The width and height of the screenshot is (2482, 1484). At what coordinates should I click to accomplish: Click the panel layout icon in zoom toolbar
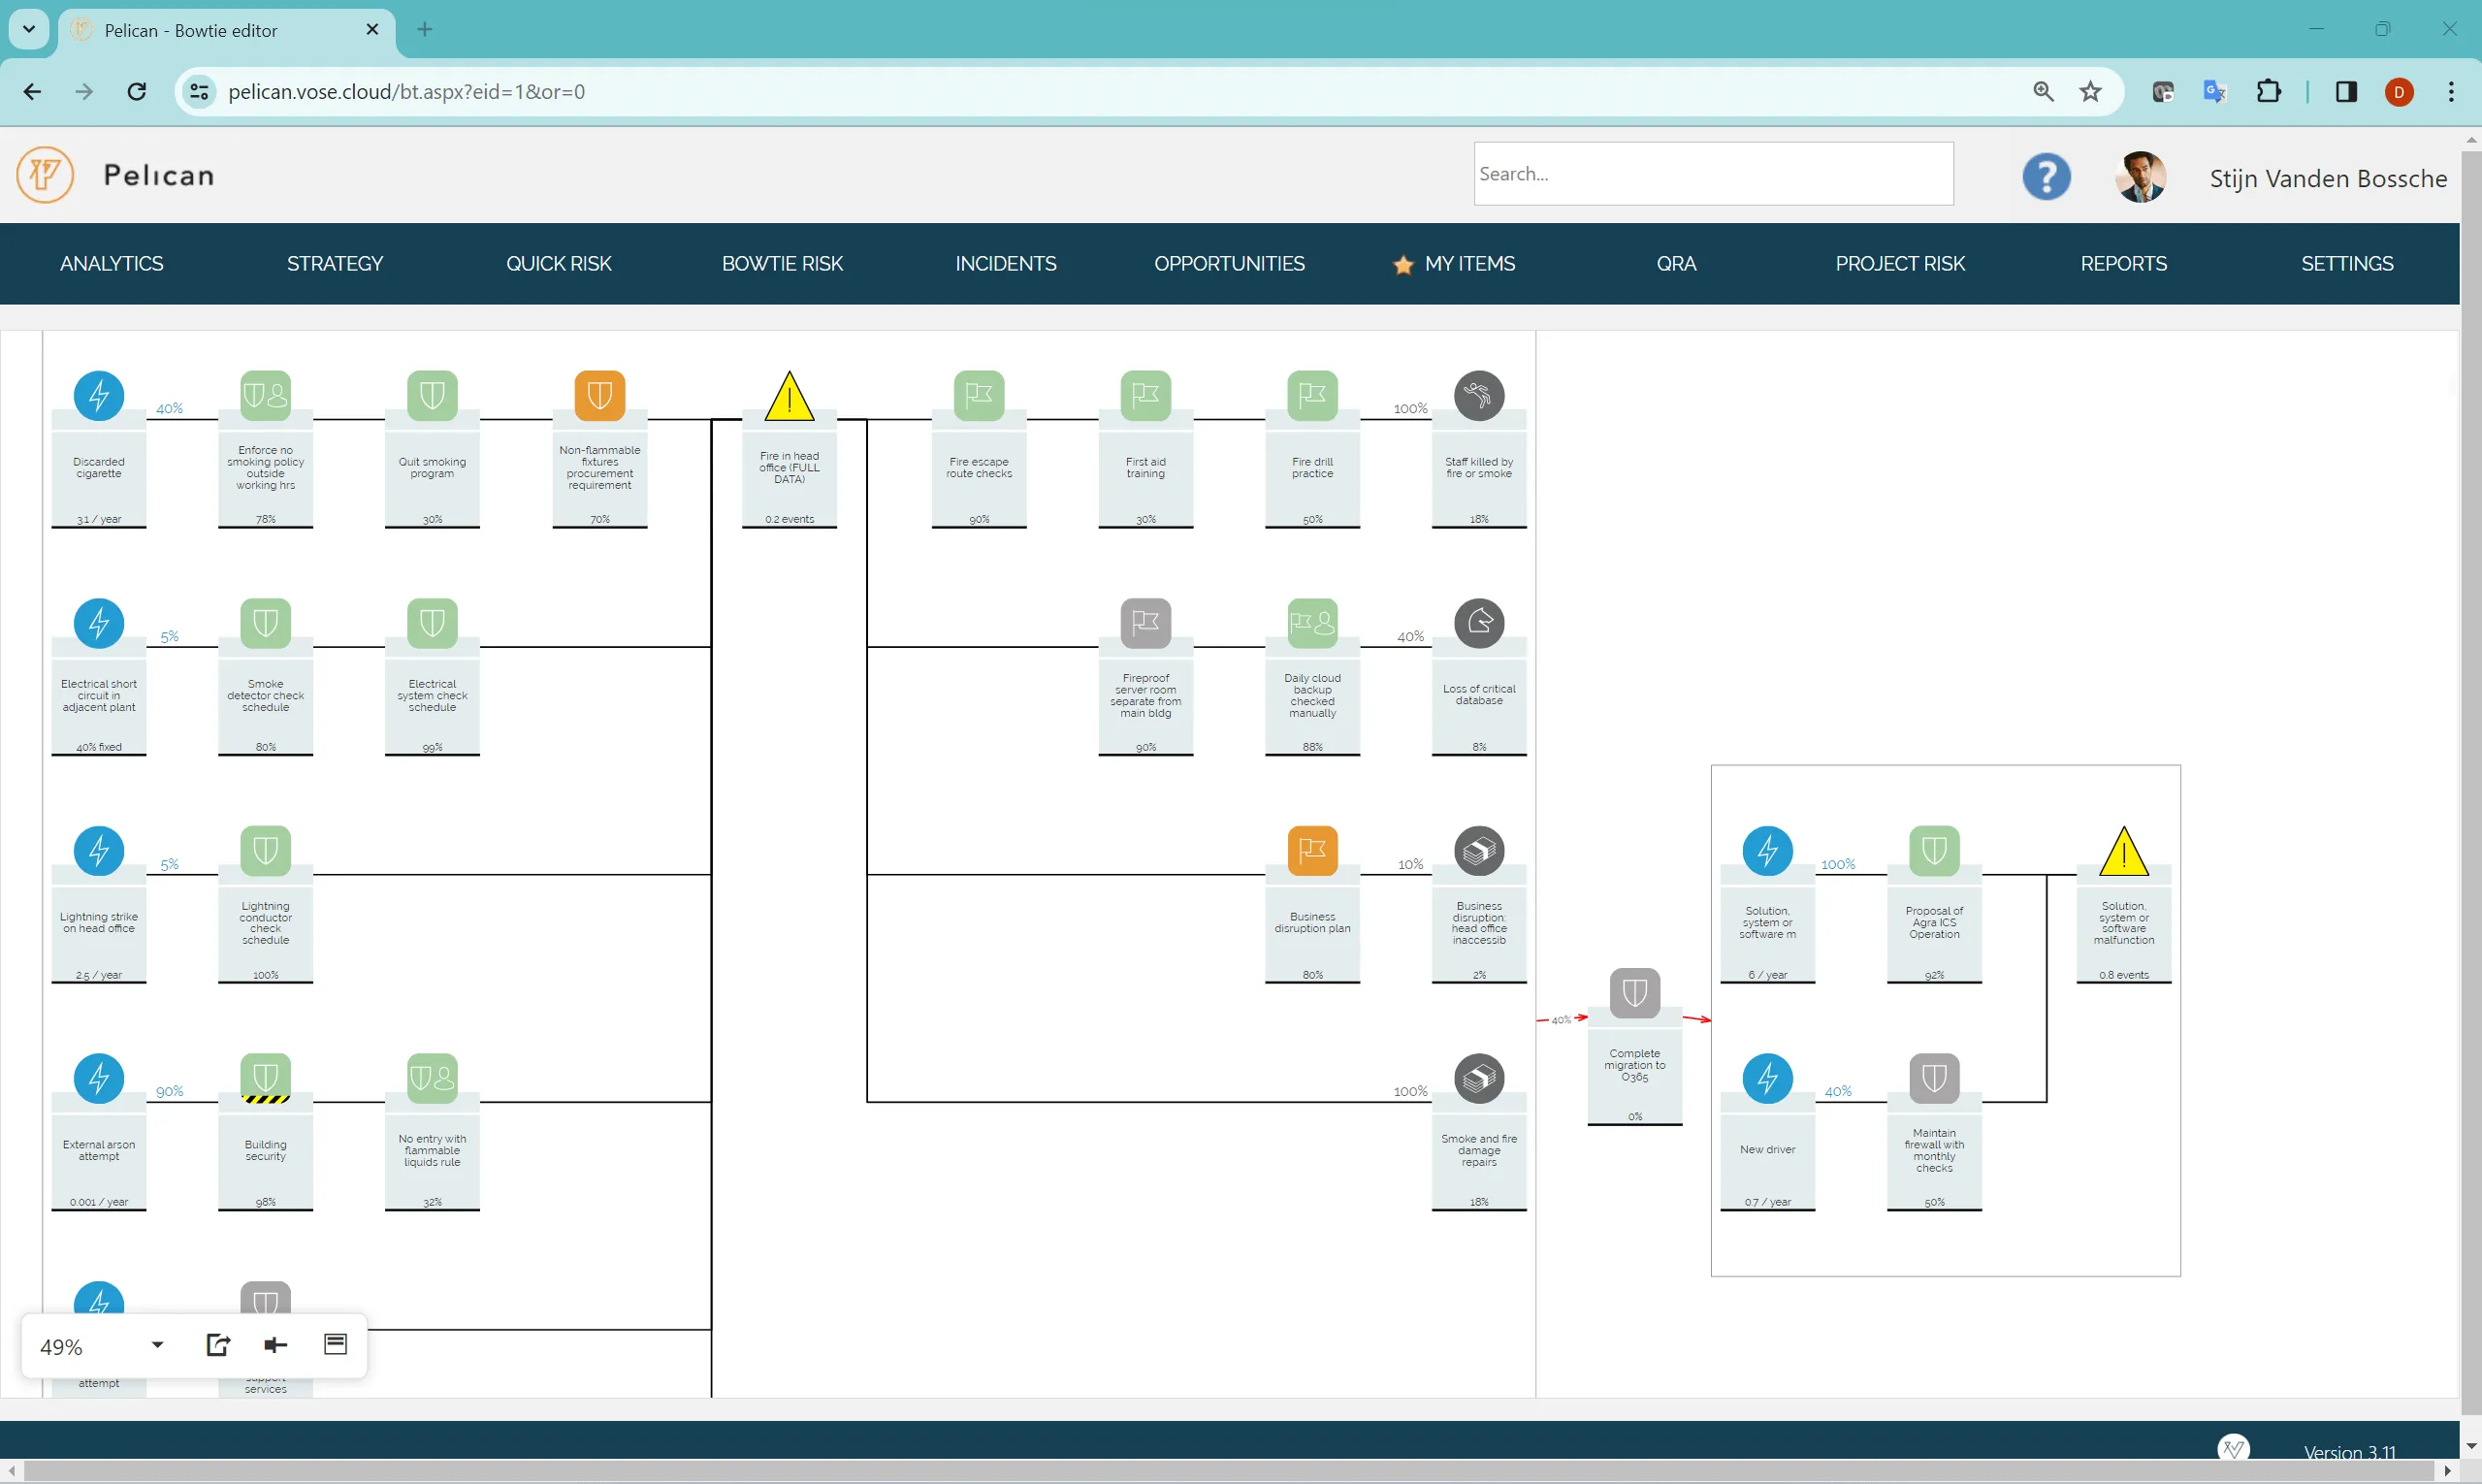click(x=335, y=1345)
